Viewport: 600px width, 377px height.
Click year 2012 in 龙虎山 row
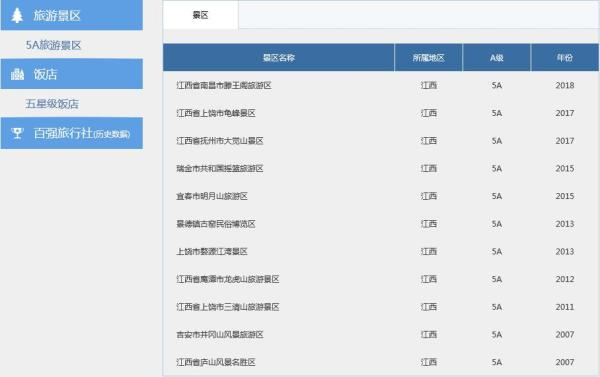[x=565, y=279]
